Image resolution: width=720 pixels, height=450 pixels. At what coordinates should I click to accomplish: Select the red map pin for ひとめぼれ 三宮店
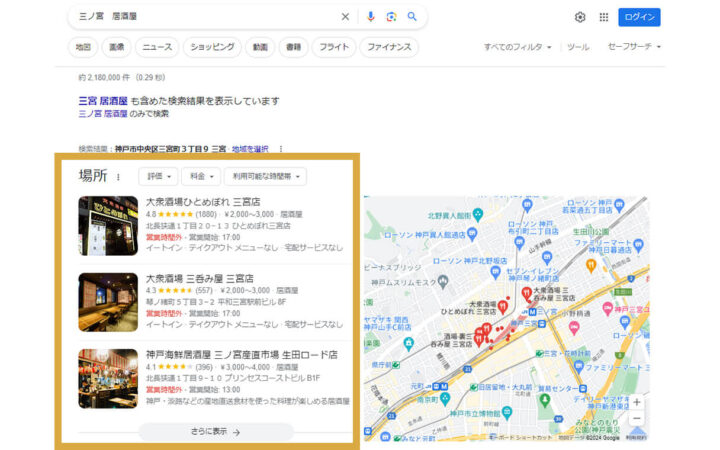[503, 306]
